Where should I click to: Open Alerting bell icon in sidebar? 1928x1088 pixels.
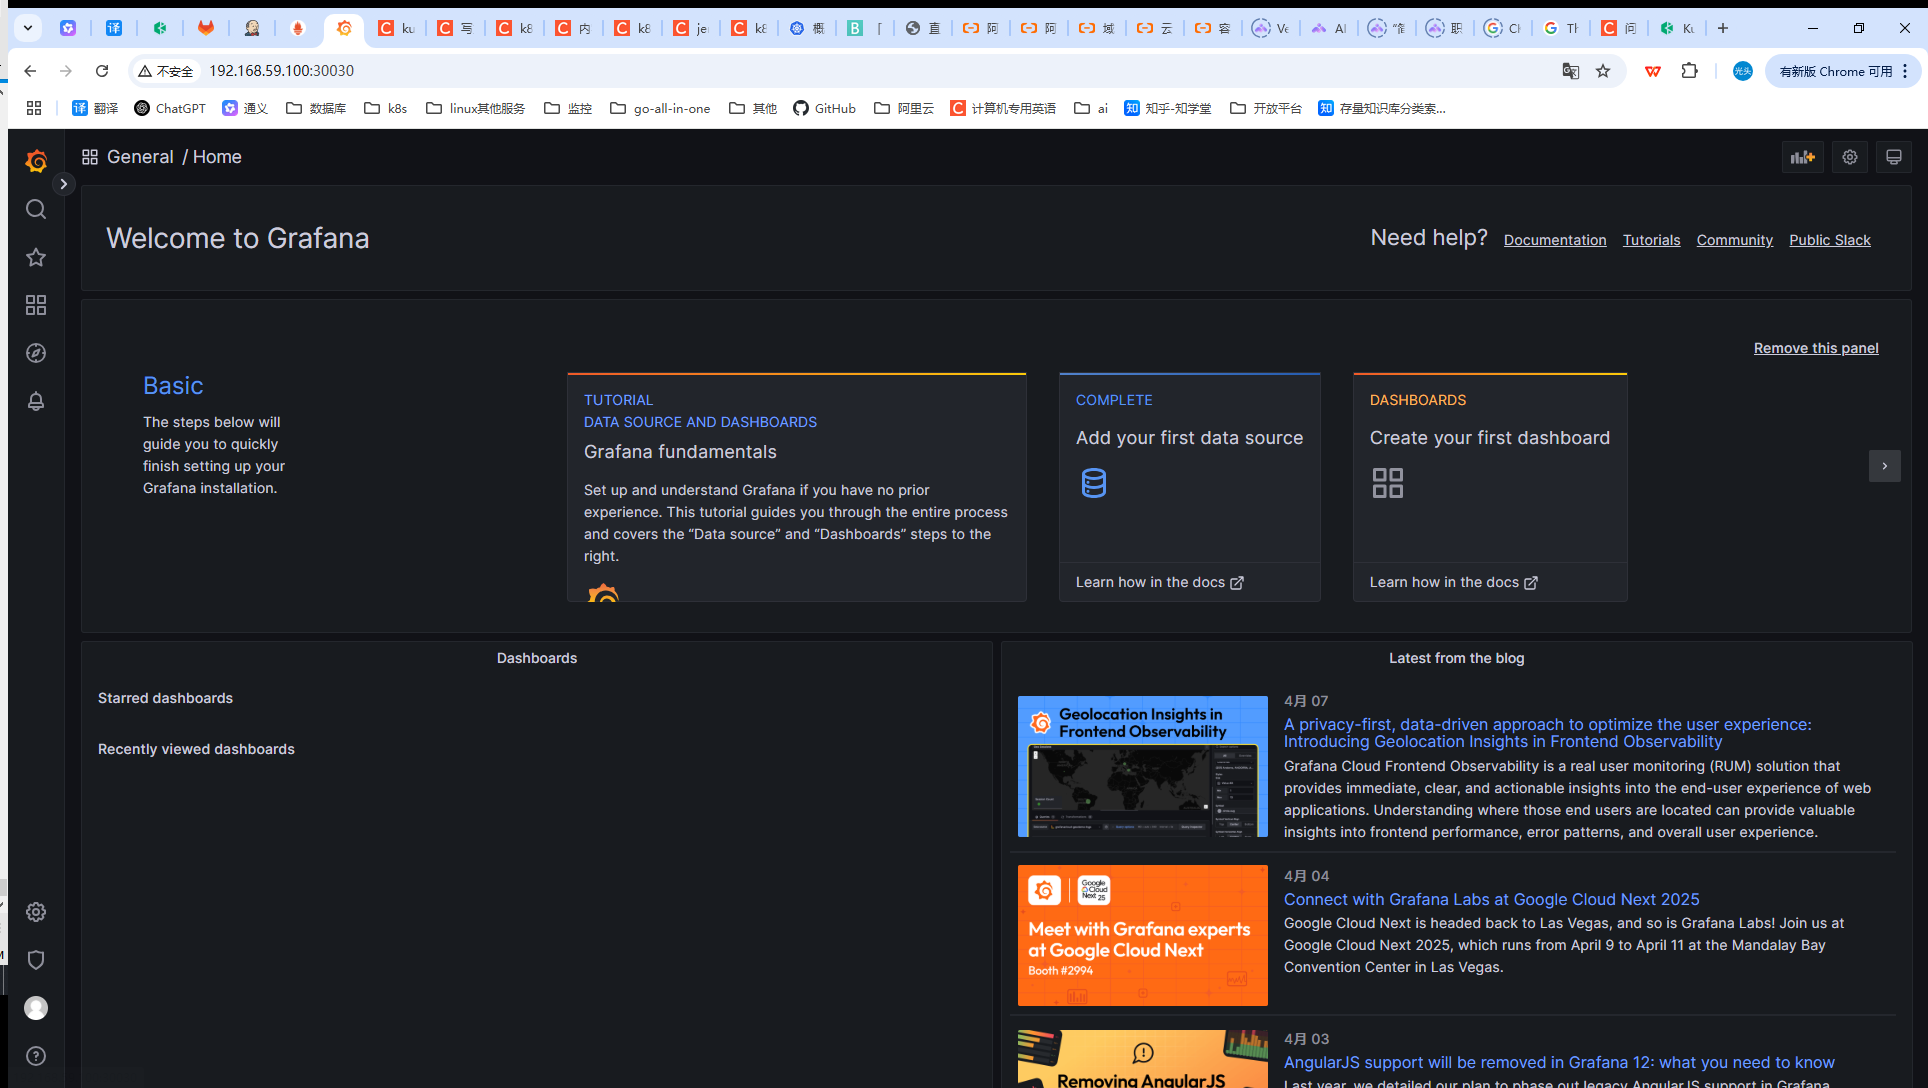coord(36,401)
